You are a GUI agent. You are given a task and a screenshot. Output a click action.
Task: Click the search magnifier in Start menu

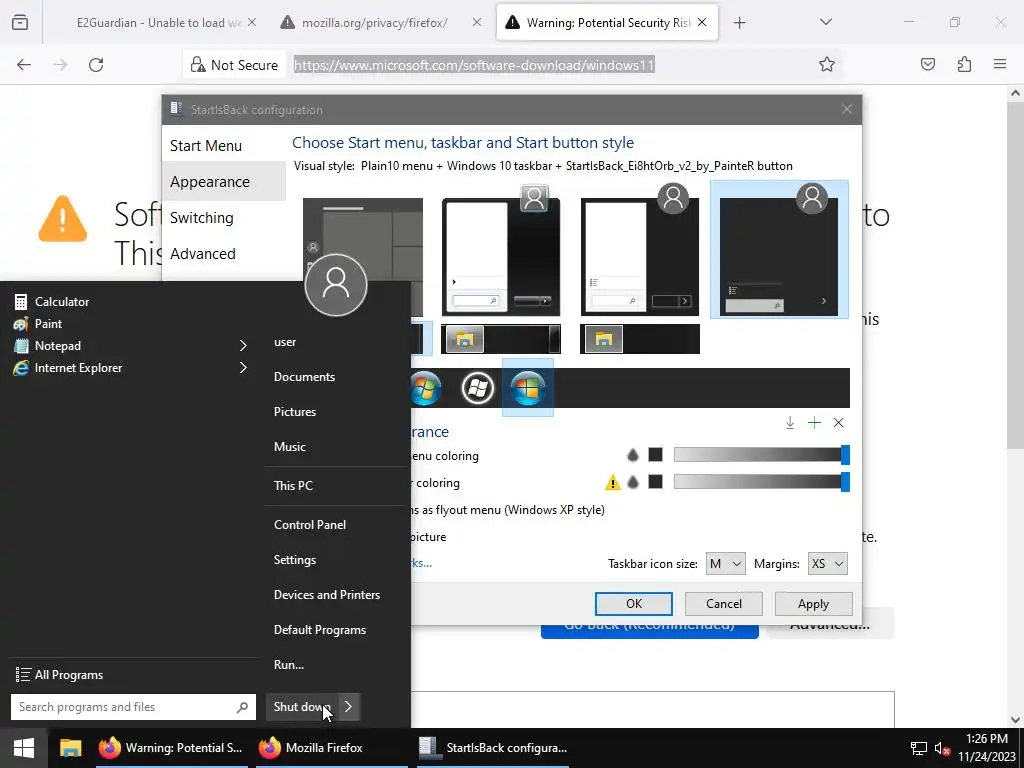click(x=242, y=707)
